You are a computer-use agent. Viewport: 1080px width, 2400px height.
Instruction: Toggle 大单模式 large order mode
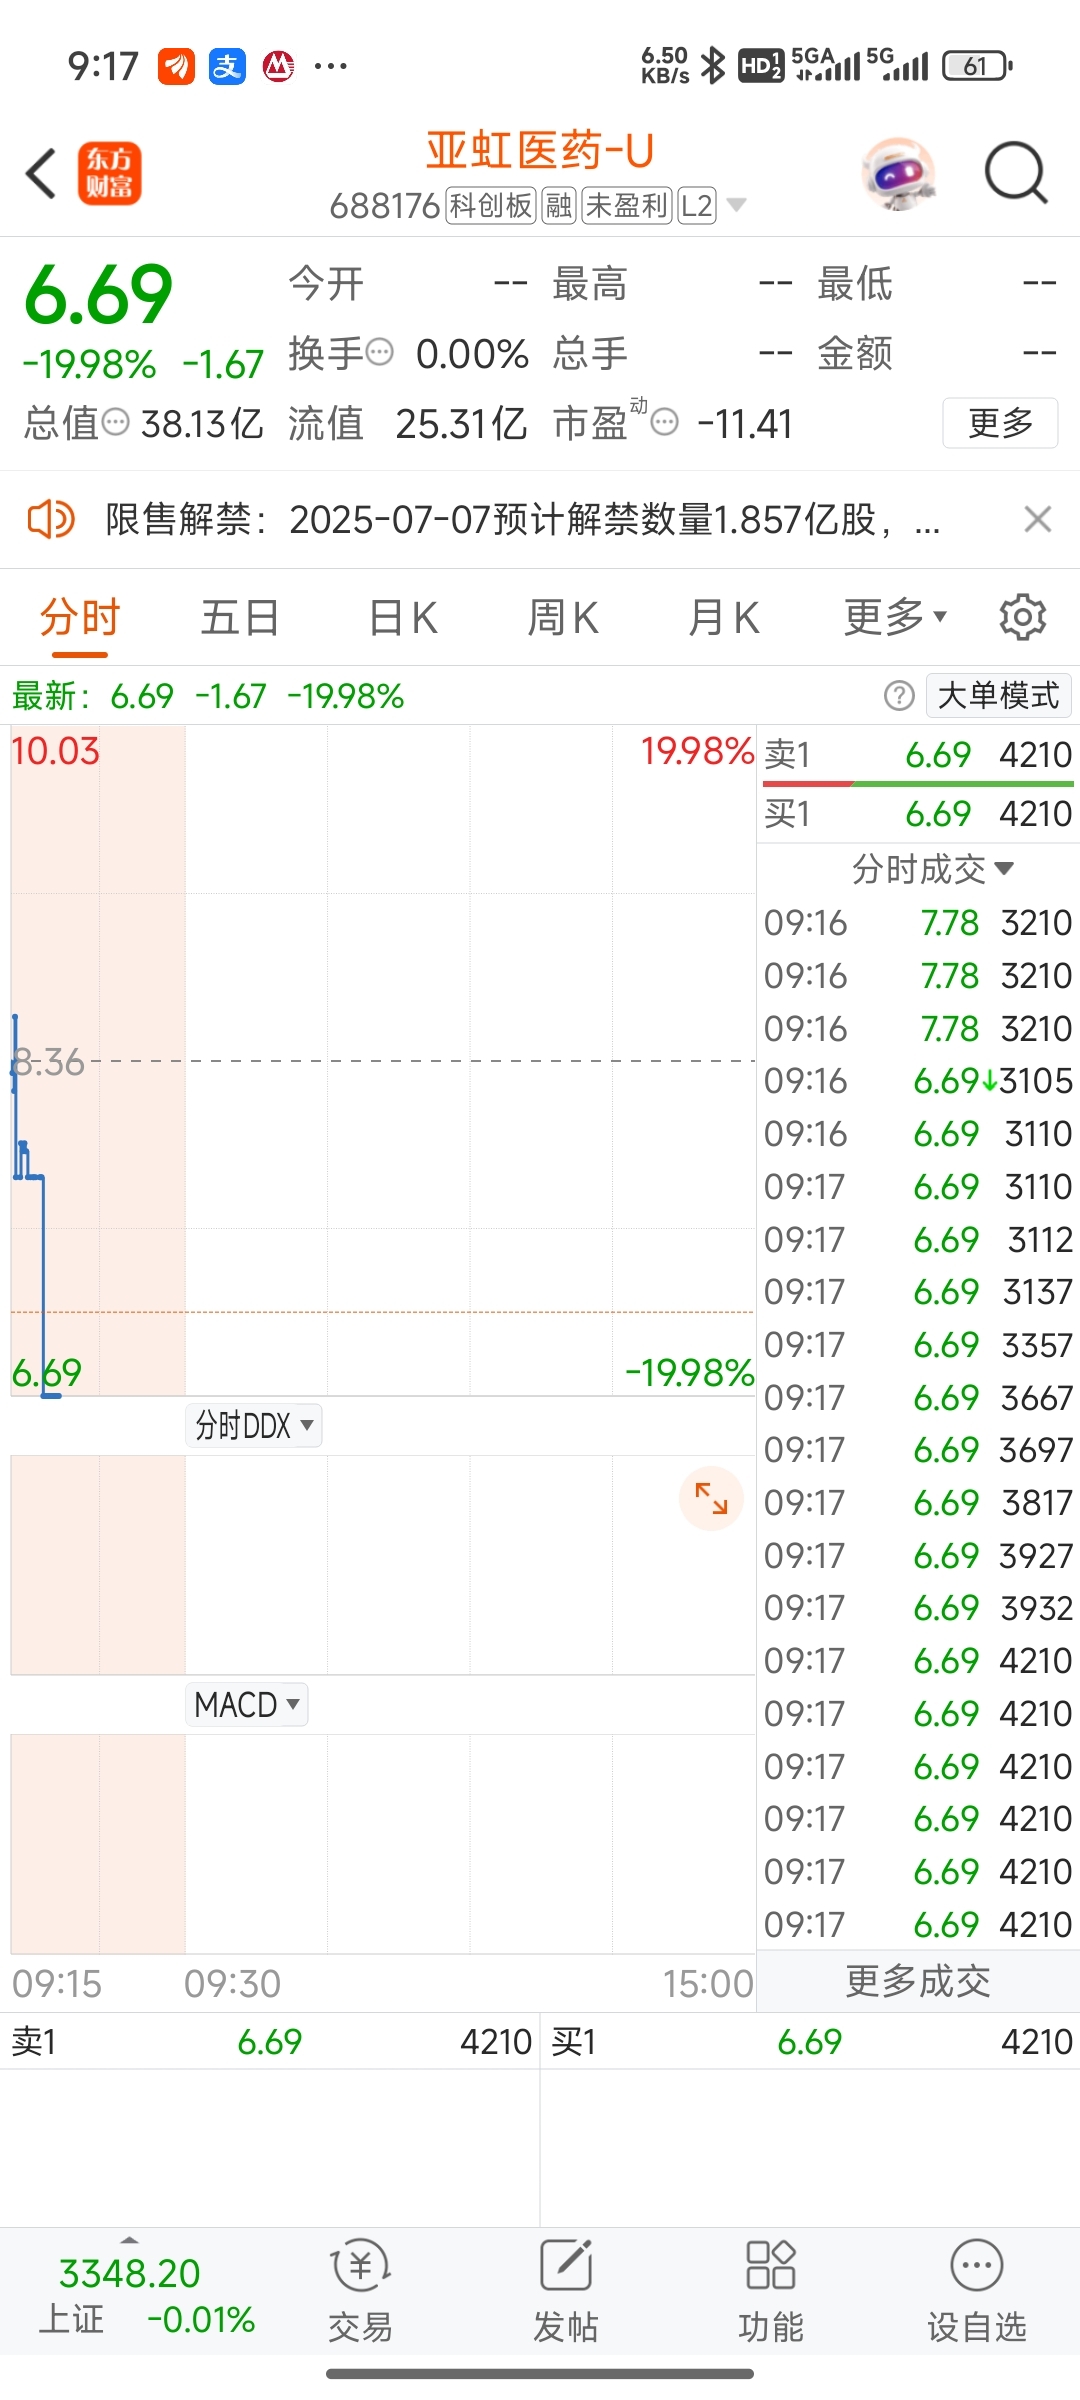998,695
